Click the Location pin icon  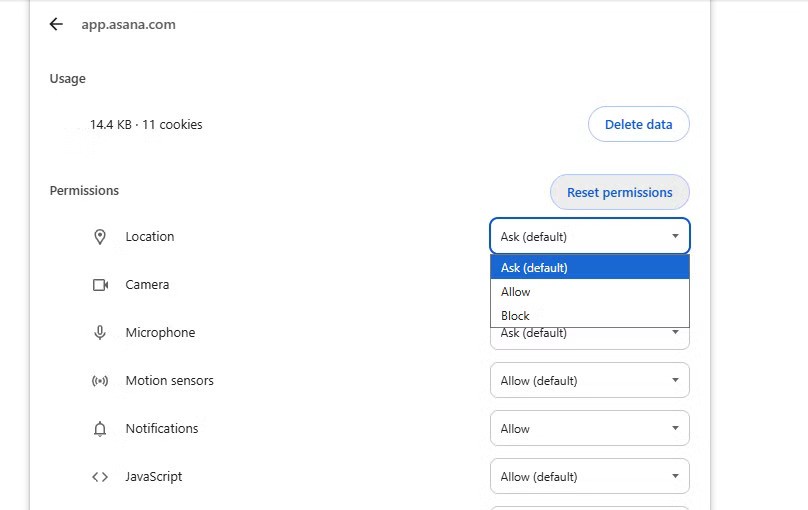pyautogui.click(x=100, y=237)
